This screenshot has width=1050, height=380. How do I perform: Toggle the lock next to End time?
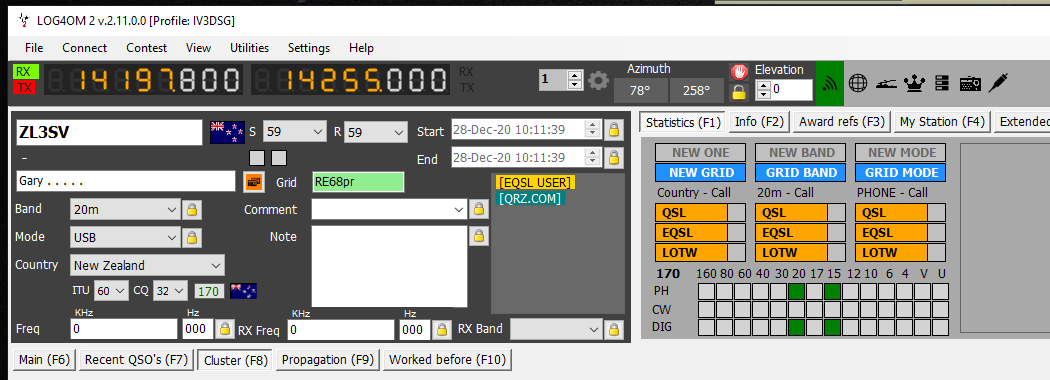[613, 157]
